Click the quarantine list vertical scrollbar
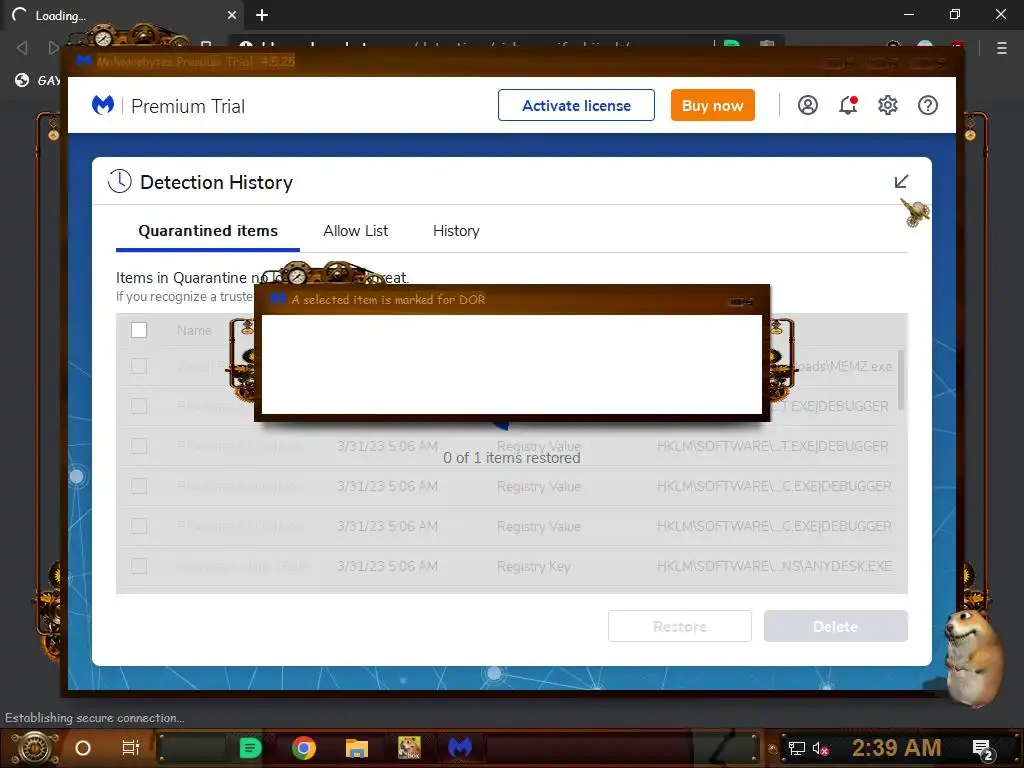Viewport: 1024px width, 768px height. pyautogui.click(x=901, y=381)
